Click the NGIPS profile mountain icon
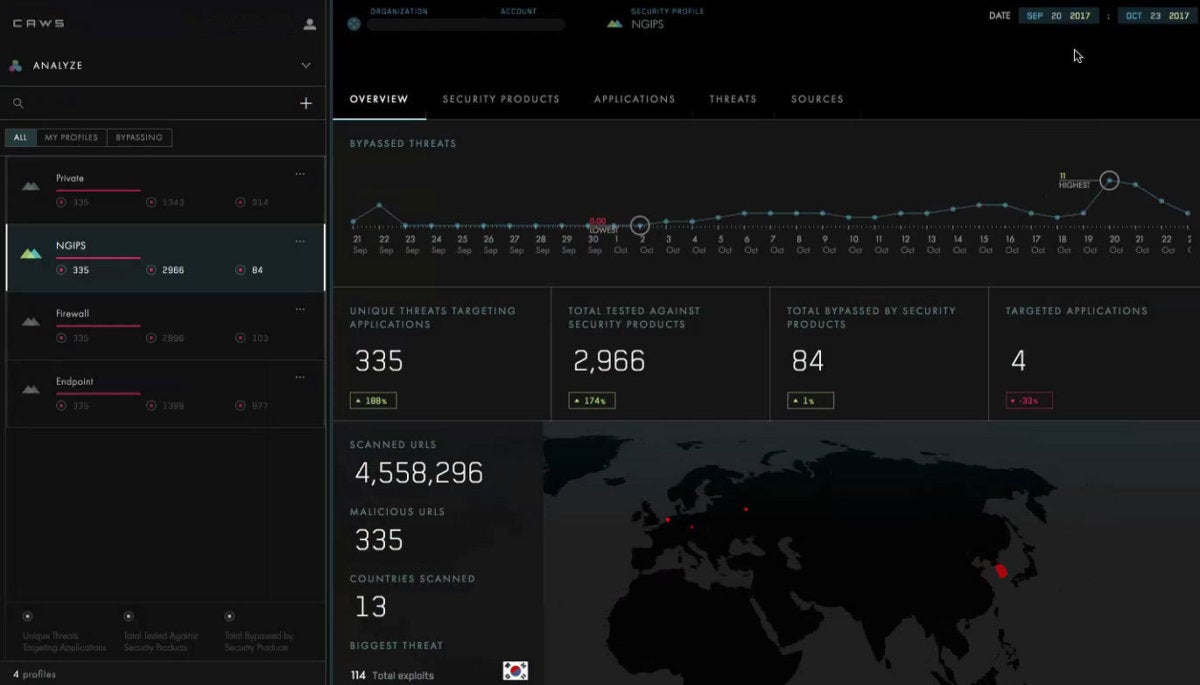Image resolution: width=1200 pixels, height=685 pixels. (31, 253)
